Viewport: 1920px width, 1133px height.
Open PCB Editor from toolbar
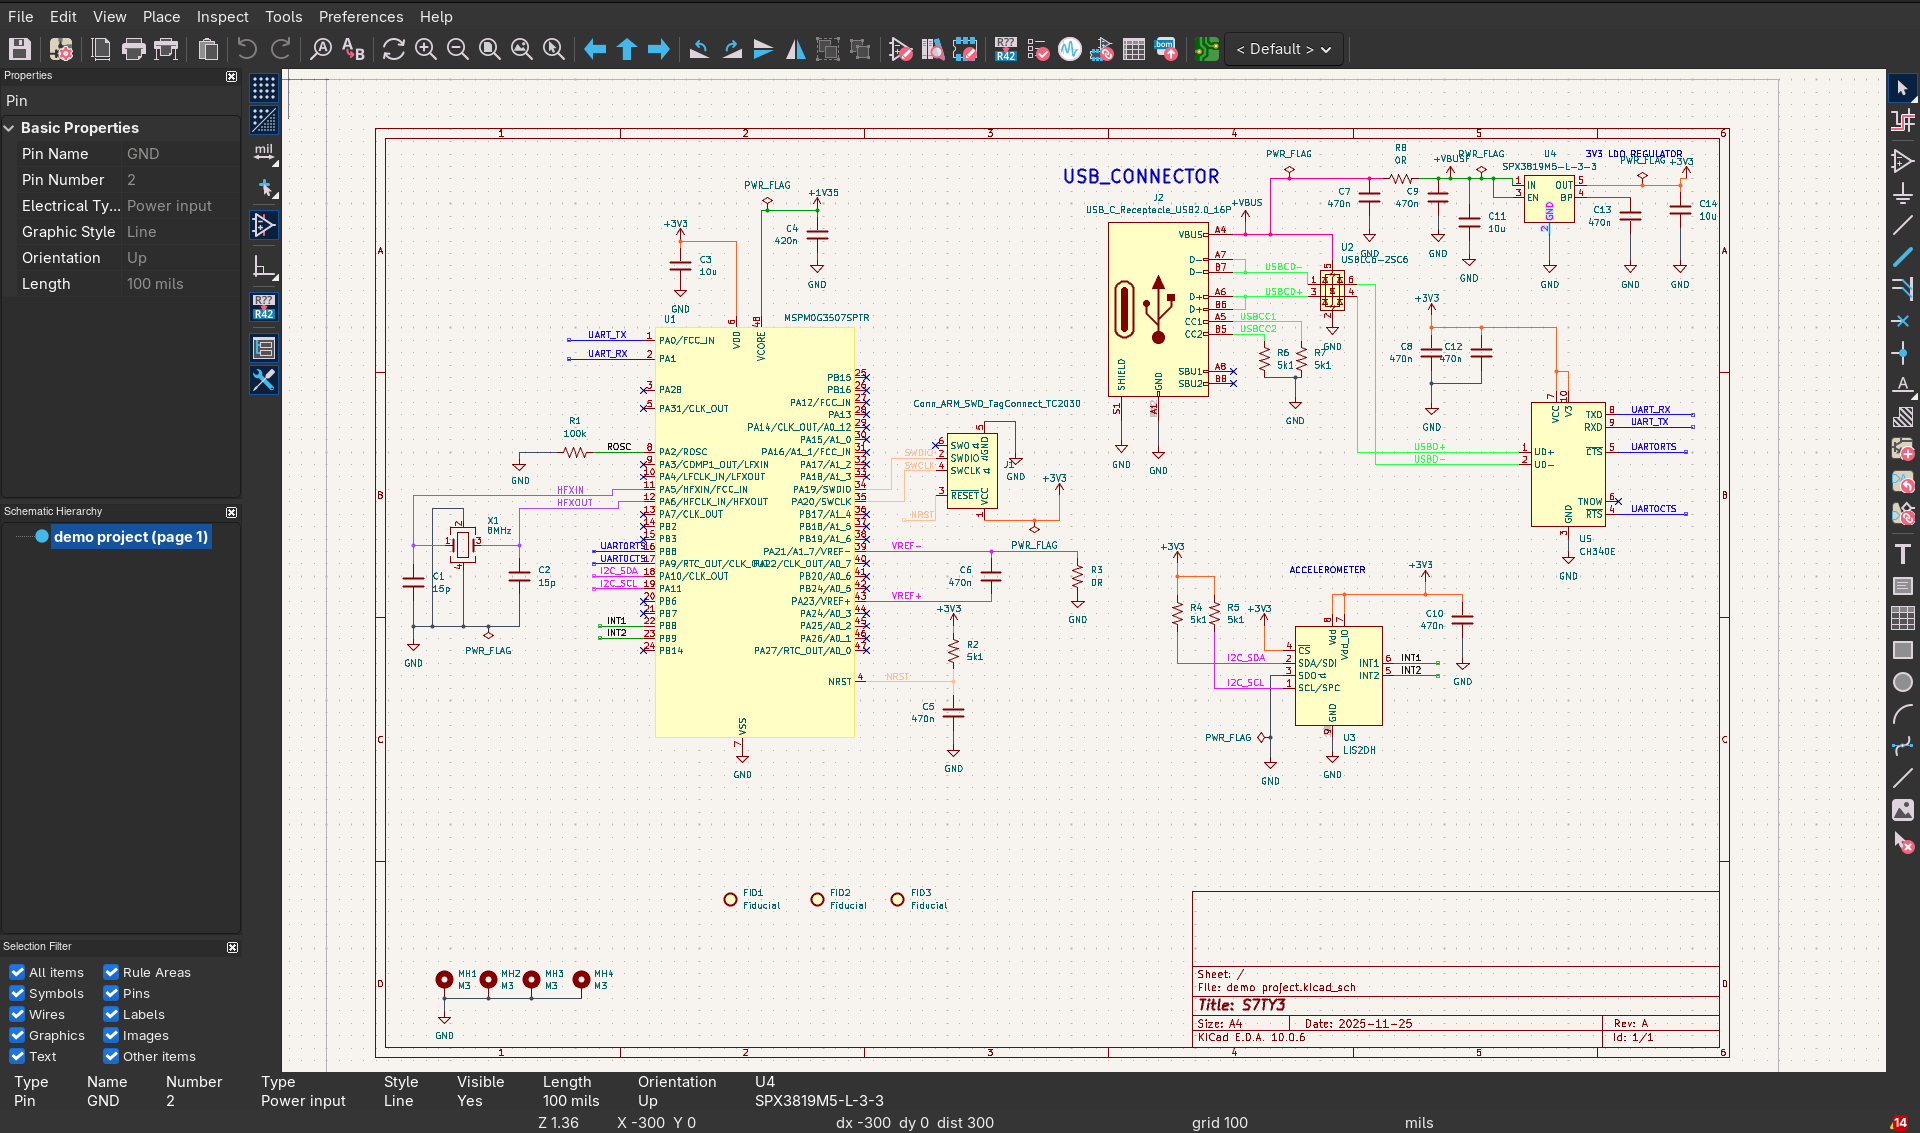pyautogui.click(x=1207, y=49)
